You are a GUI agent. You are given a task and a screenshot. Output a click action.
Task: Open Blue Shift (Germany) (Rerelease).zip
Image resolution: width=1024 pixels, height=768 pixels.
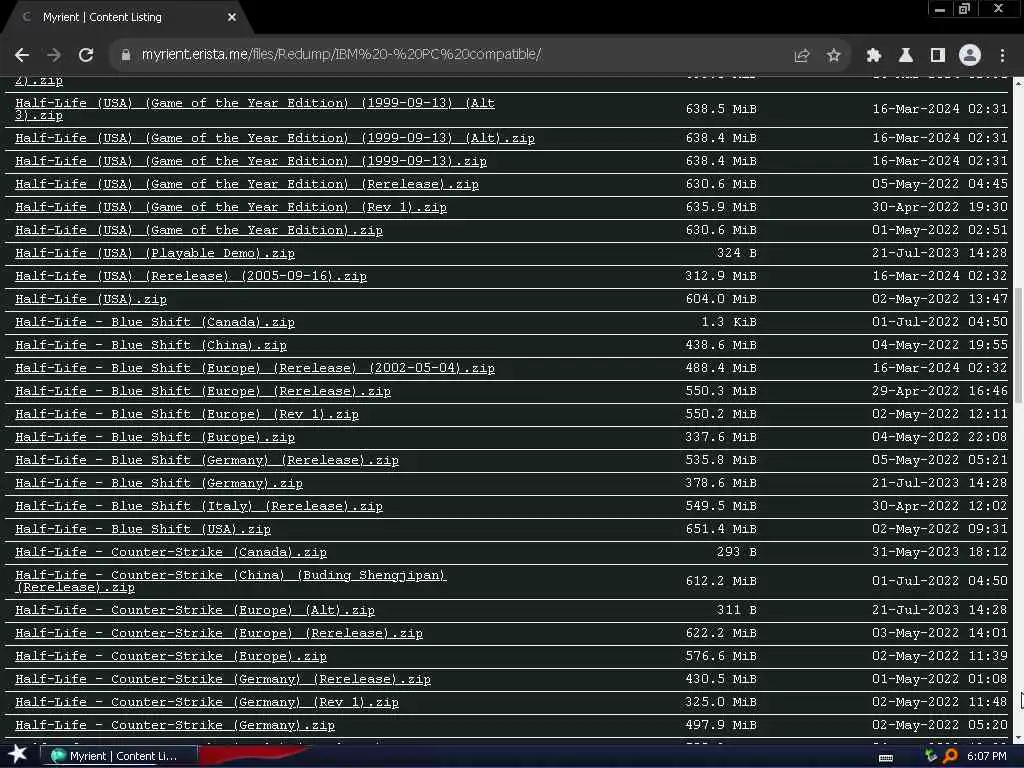(207, 460)
